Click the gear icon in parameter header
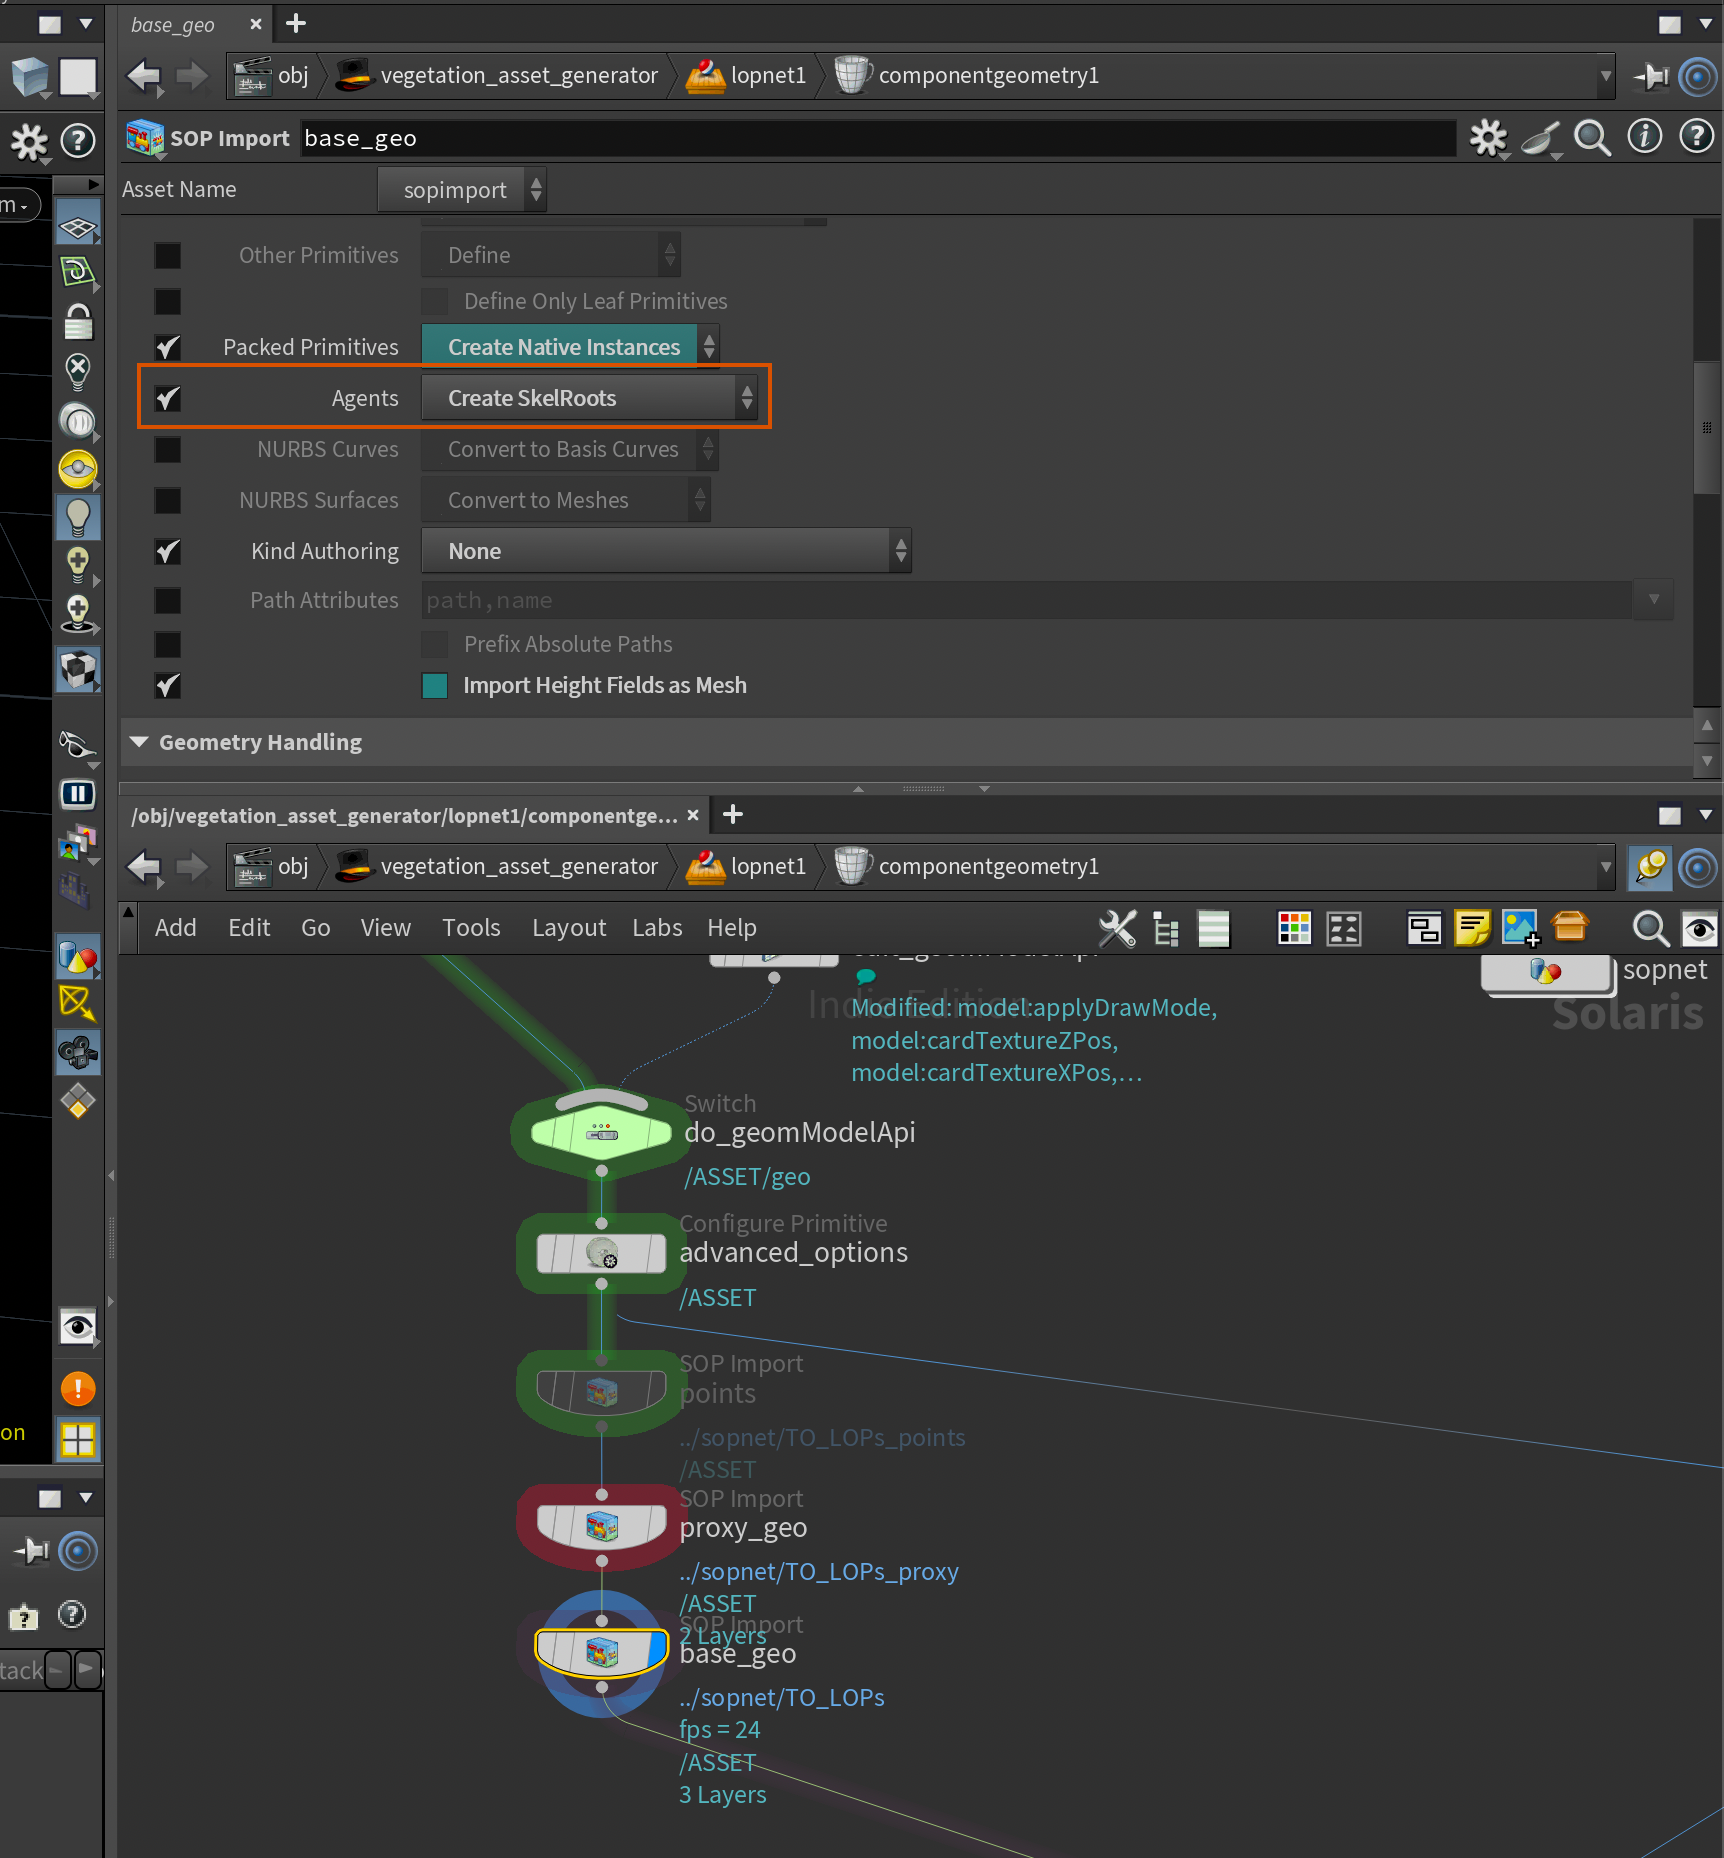The height and width of the screenshot is (1858, 1724). [1488, 138]
